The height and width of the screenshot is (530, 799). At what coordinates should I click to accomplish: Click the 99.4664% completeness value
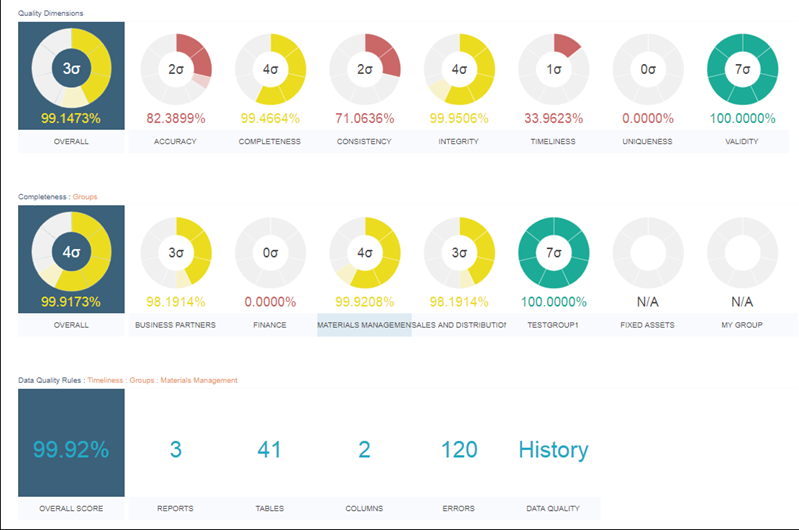(x=270, y=119)
